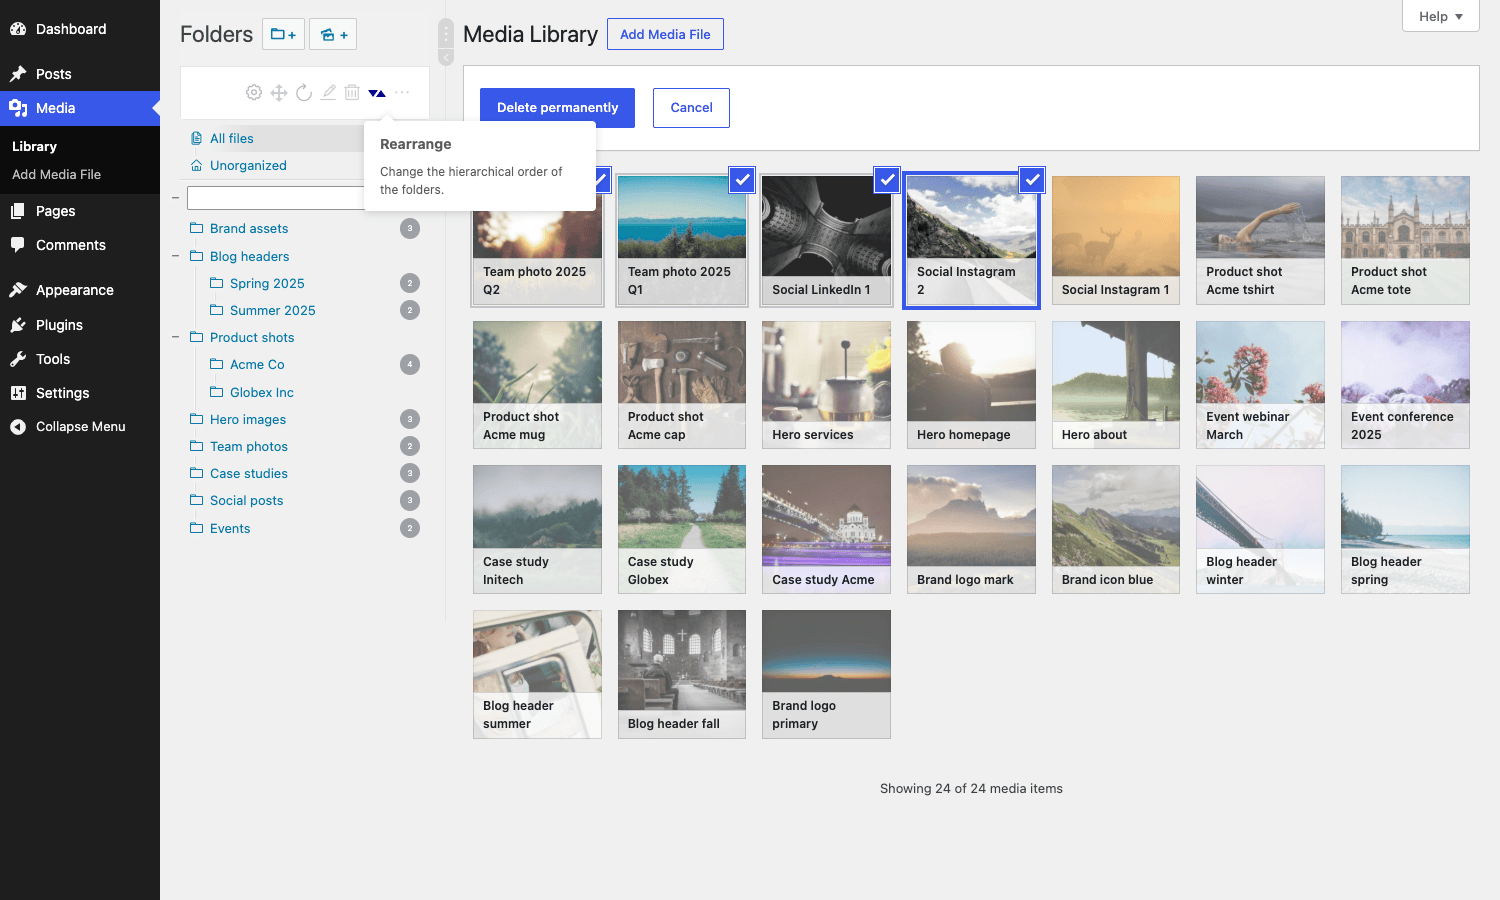Open the three-dots more options icon
Viewport: 1500px width, 900px height.
click(x=402, y=93)
